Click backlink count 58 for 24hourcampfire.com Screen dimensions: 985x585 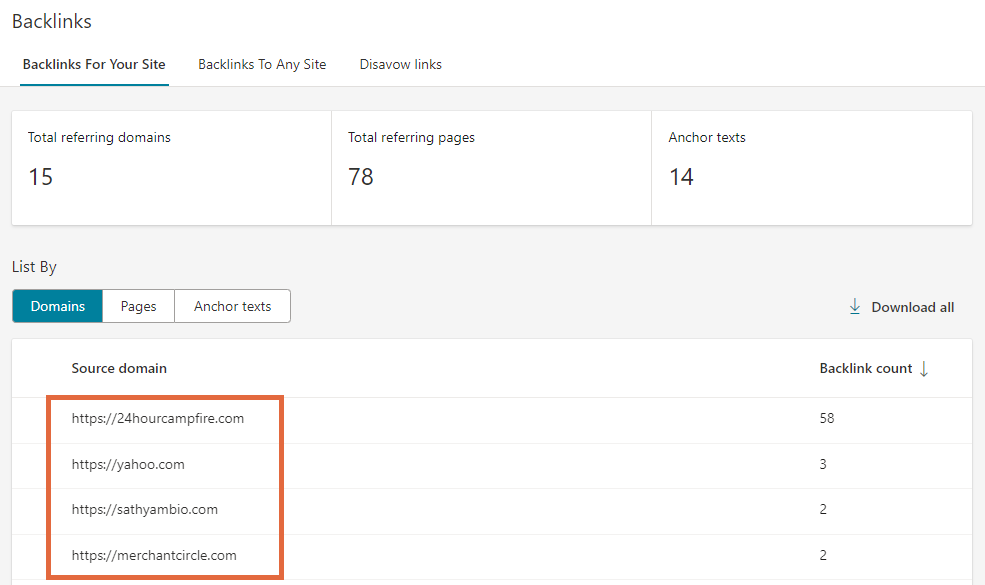tap(827, 419)
